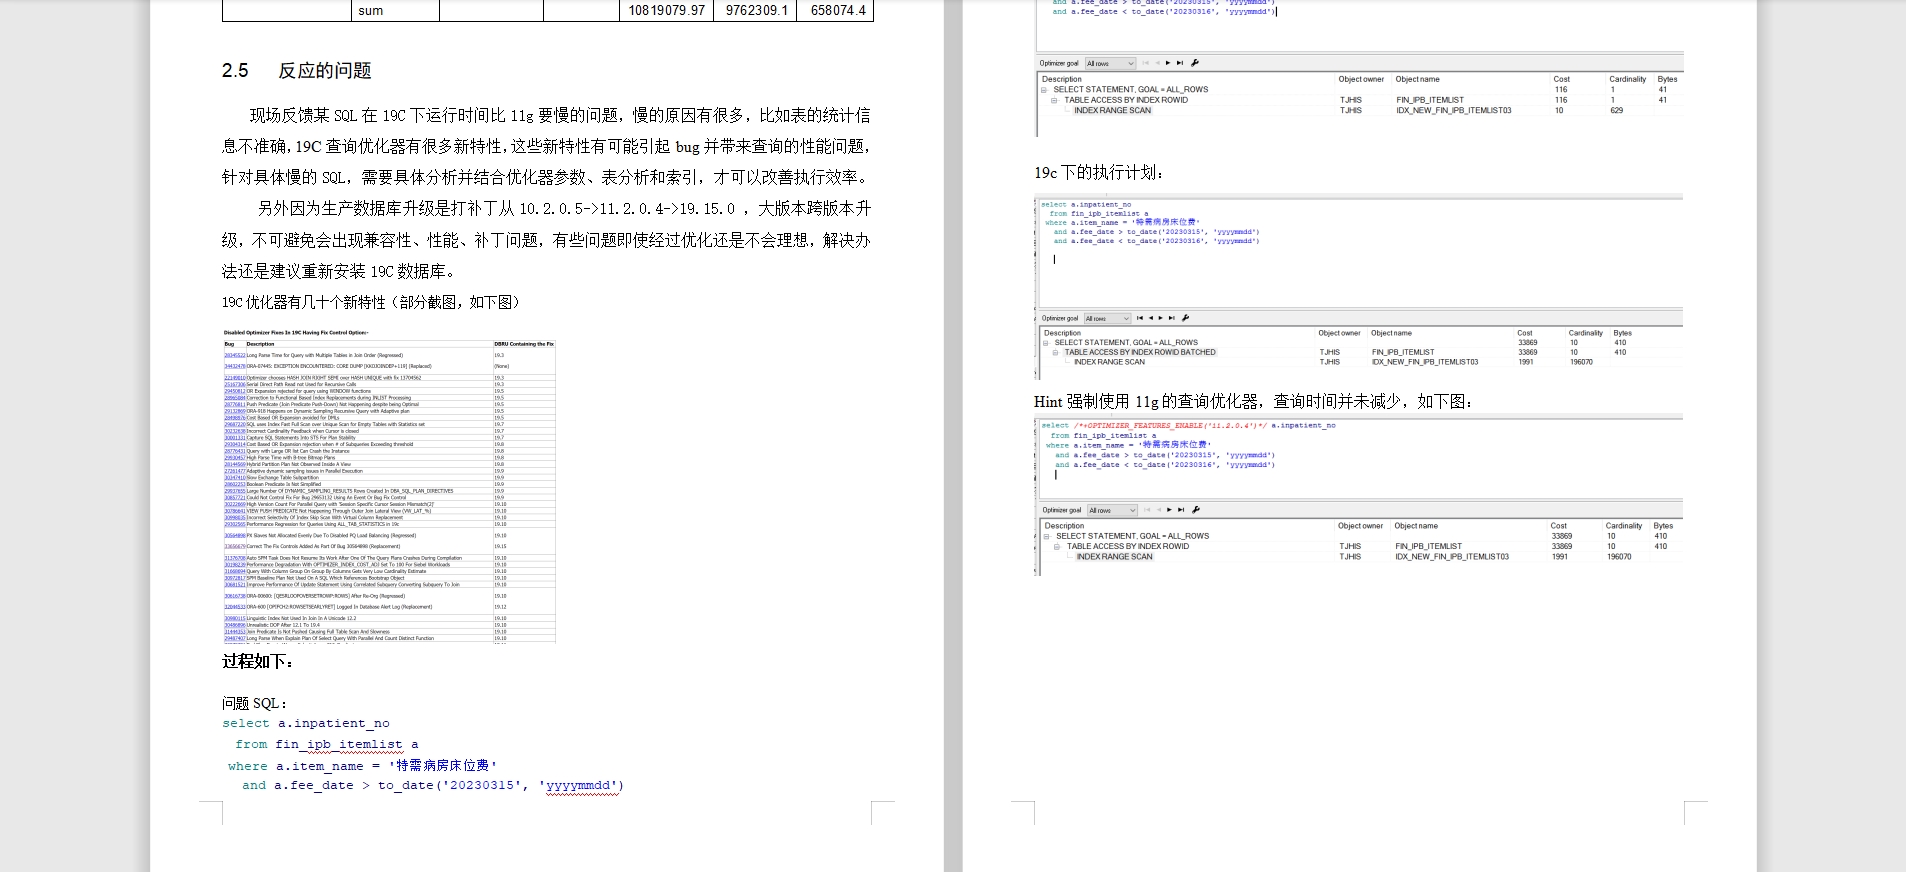Click the bold text '过程如下:'
Image resolution: width=1906 pixels, height=872 pixels.
pos(258,661)
